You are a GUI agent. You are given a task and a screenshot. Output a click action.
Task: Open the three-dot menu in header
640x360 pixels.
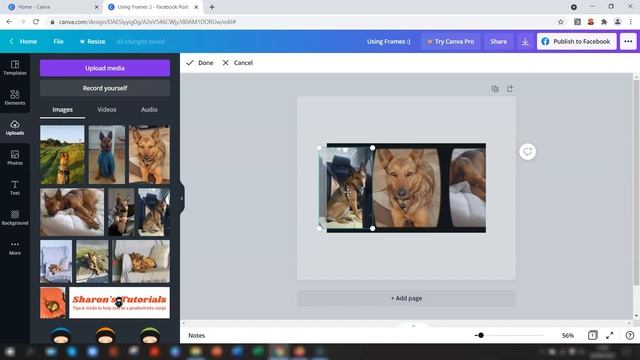pyautogui.click(x=628, y=42)
